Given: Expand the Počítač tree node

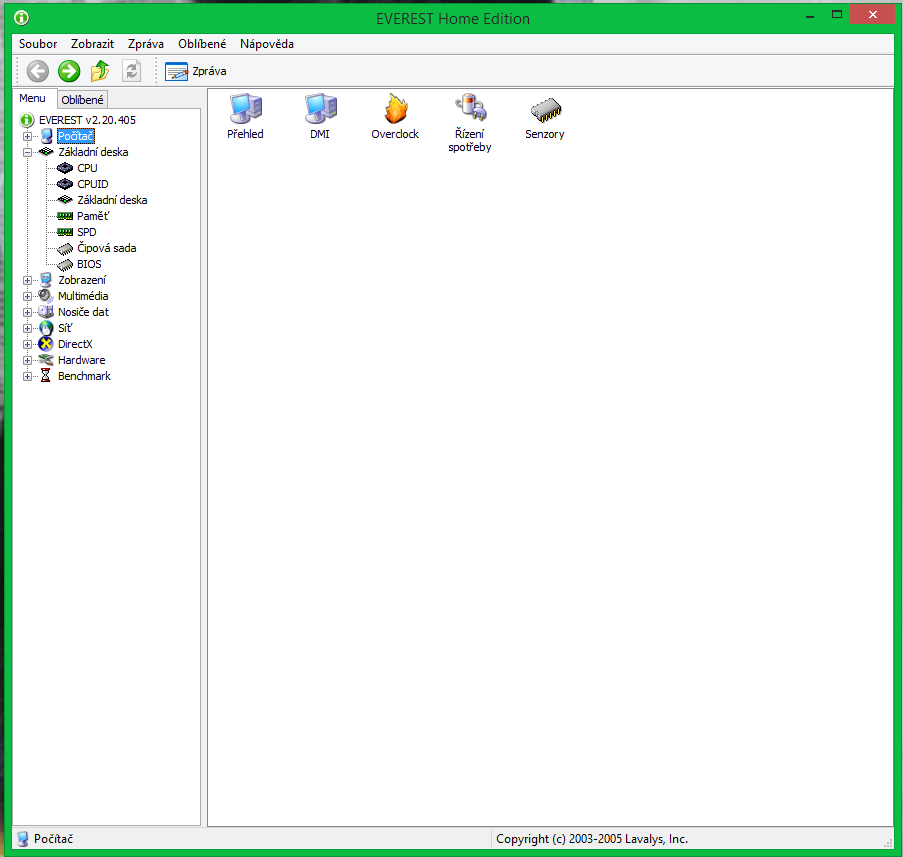Looking at the screenshot, I should 27,136.
